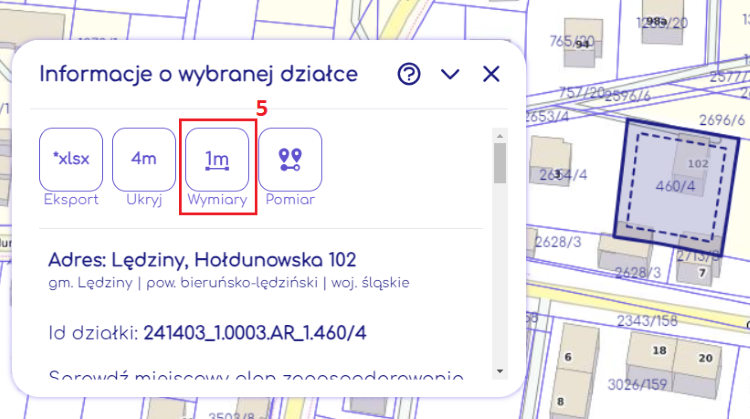Click parcel label 2696/6 on the map
Screen dimensions: 750x419
pyautogui.click(x=722, y=120)
